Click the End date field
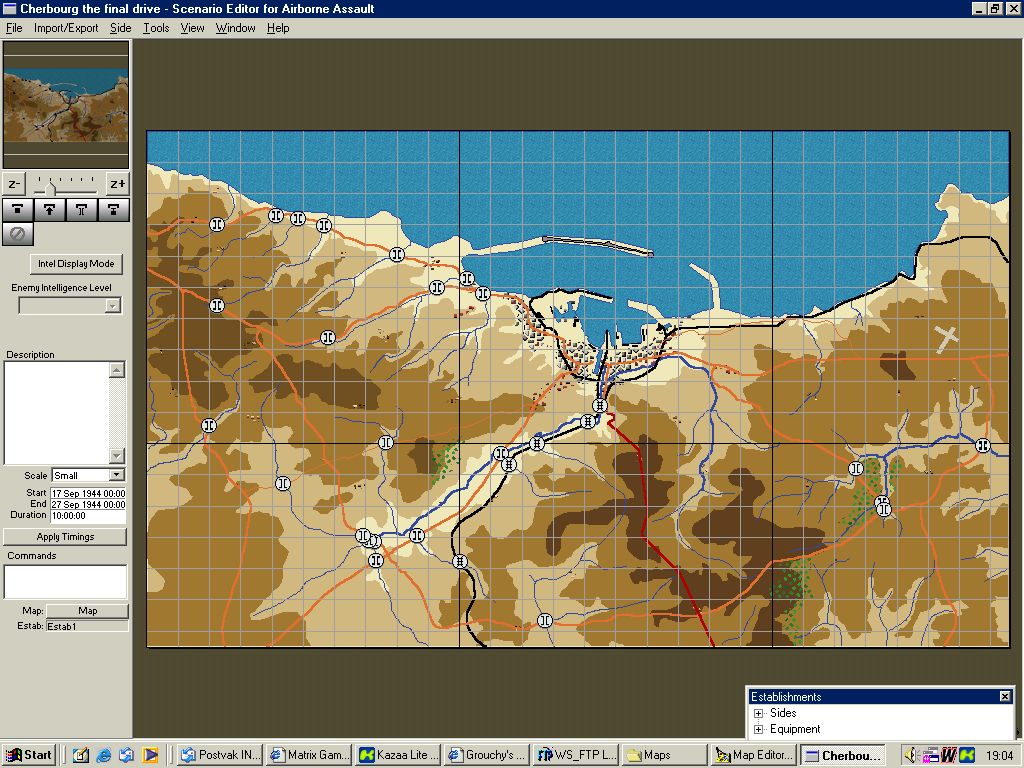 coord(88,505)
